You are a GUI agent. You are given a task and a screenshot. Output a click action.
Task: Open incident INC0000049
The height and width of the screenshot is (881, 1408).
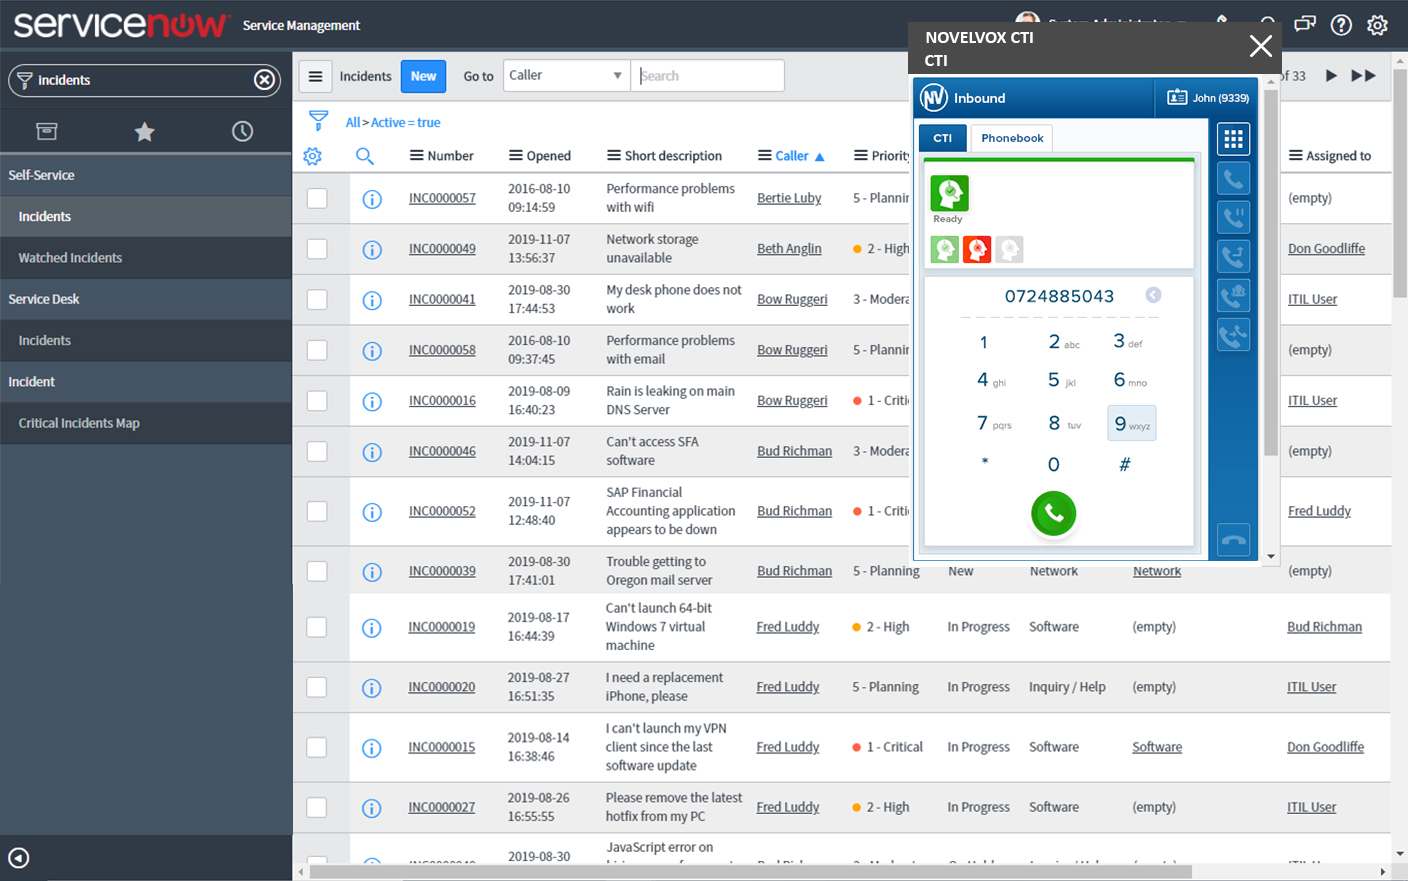click(442, 248)
